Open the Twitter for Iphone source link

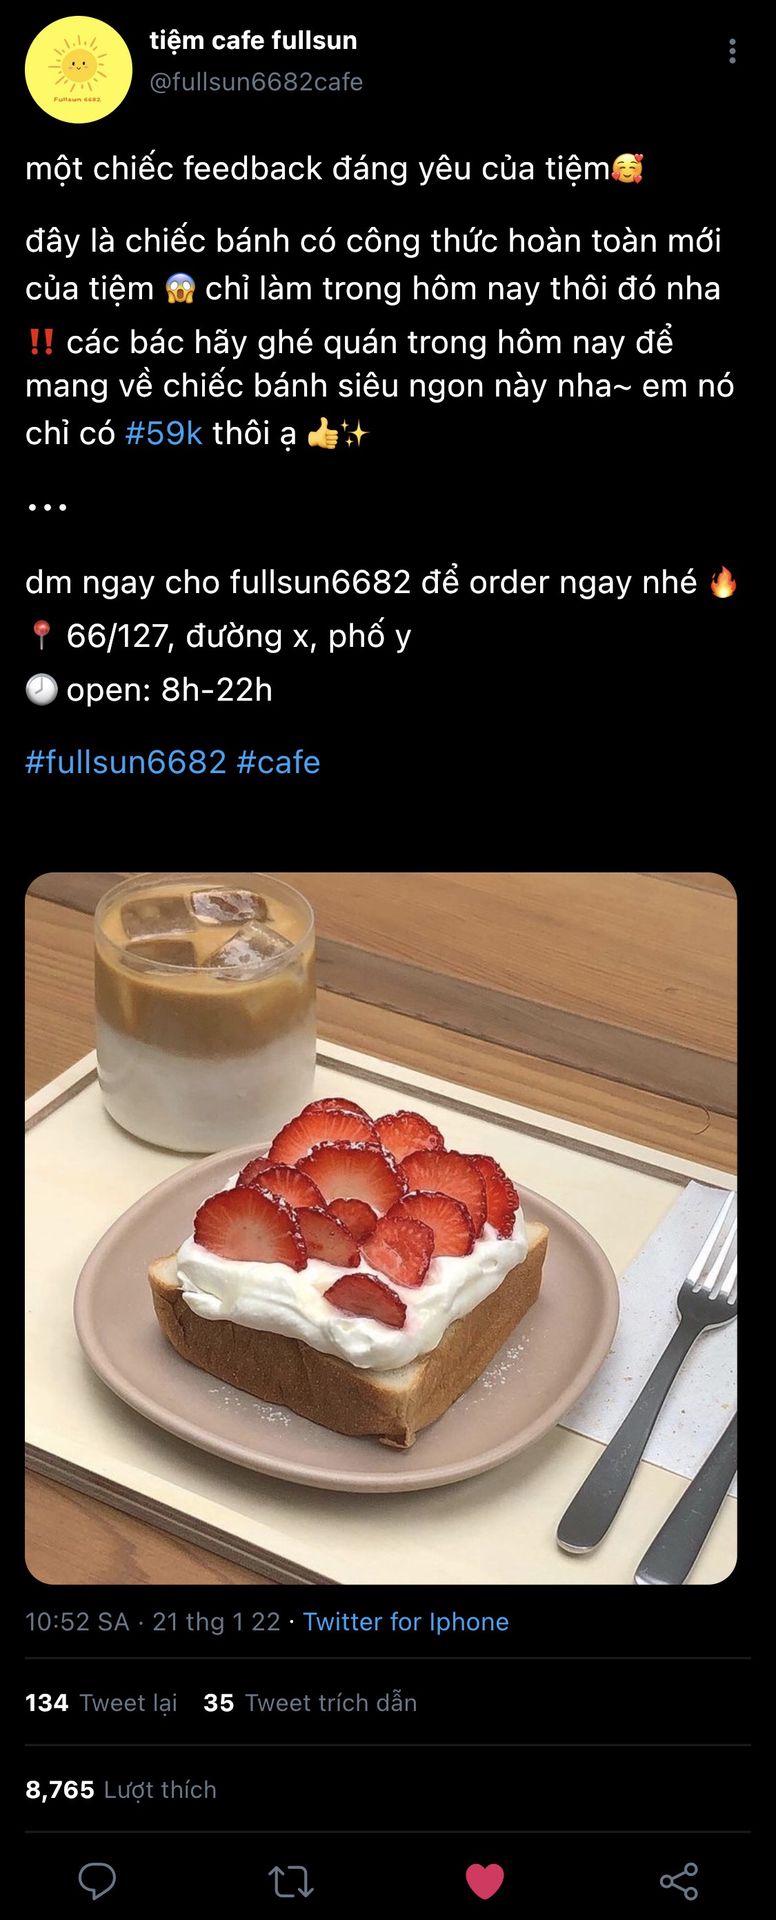click(x=406, y=1621)
